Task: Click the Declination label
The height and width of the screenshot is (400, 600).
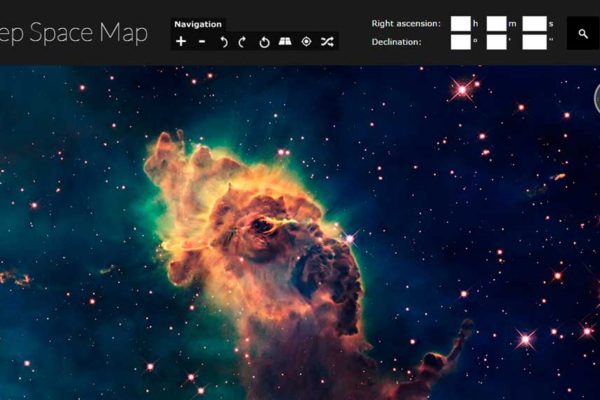Action: (396, 42)
